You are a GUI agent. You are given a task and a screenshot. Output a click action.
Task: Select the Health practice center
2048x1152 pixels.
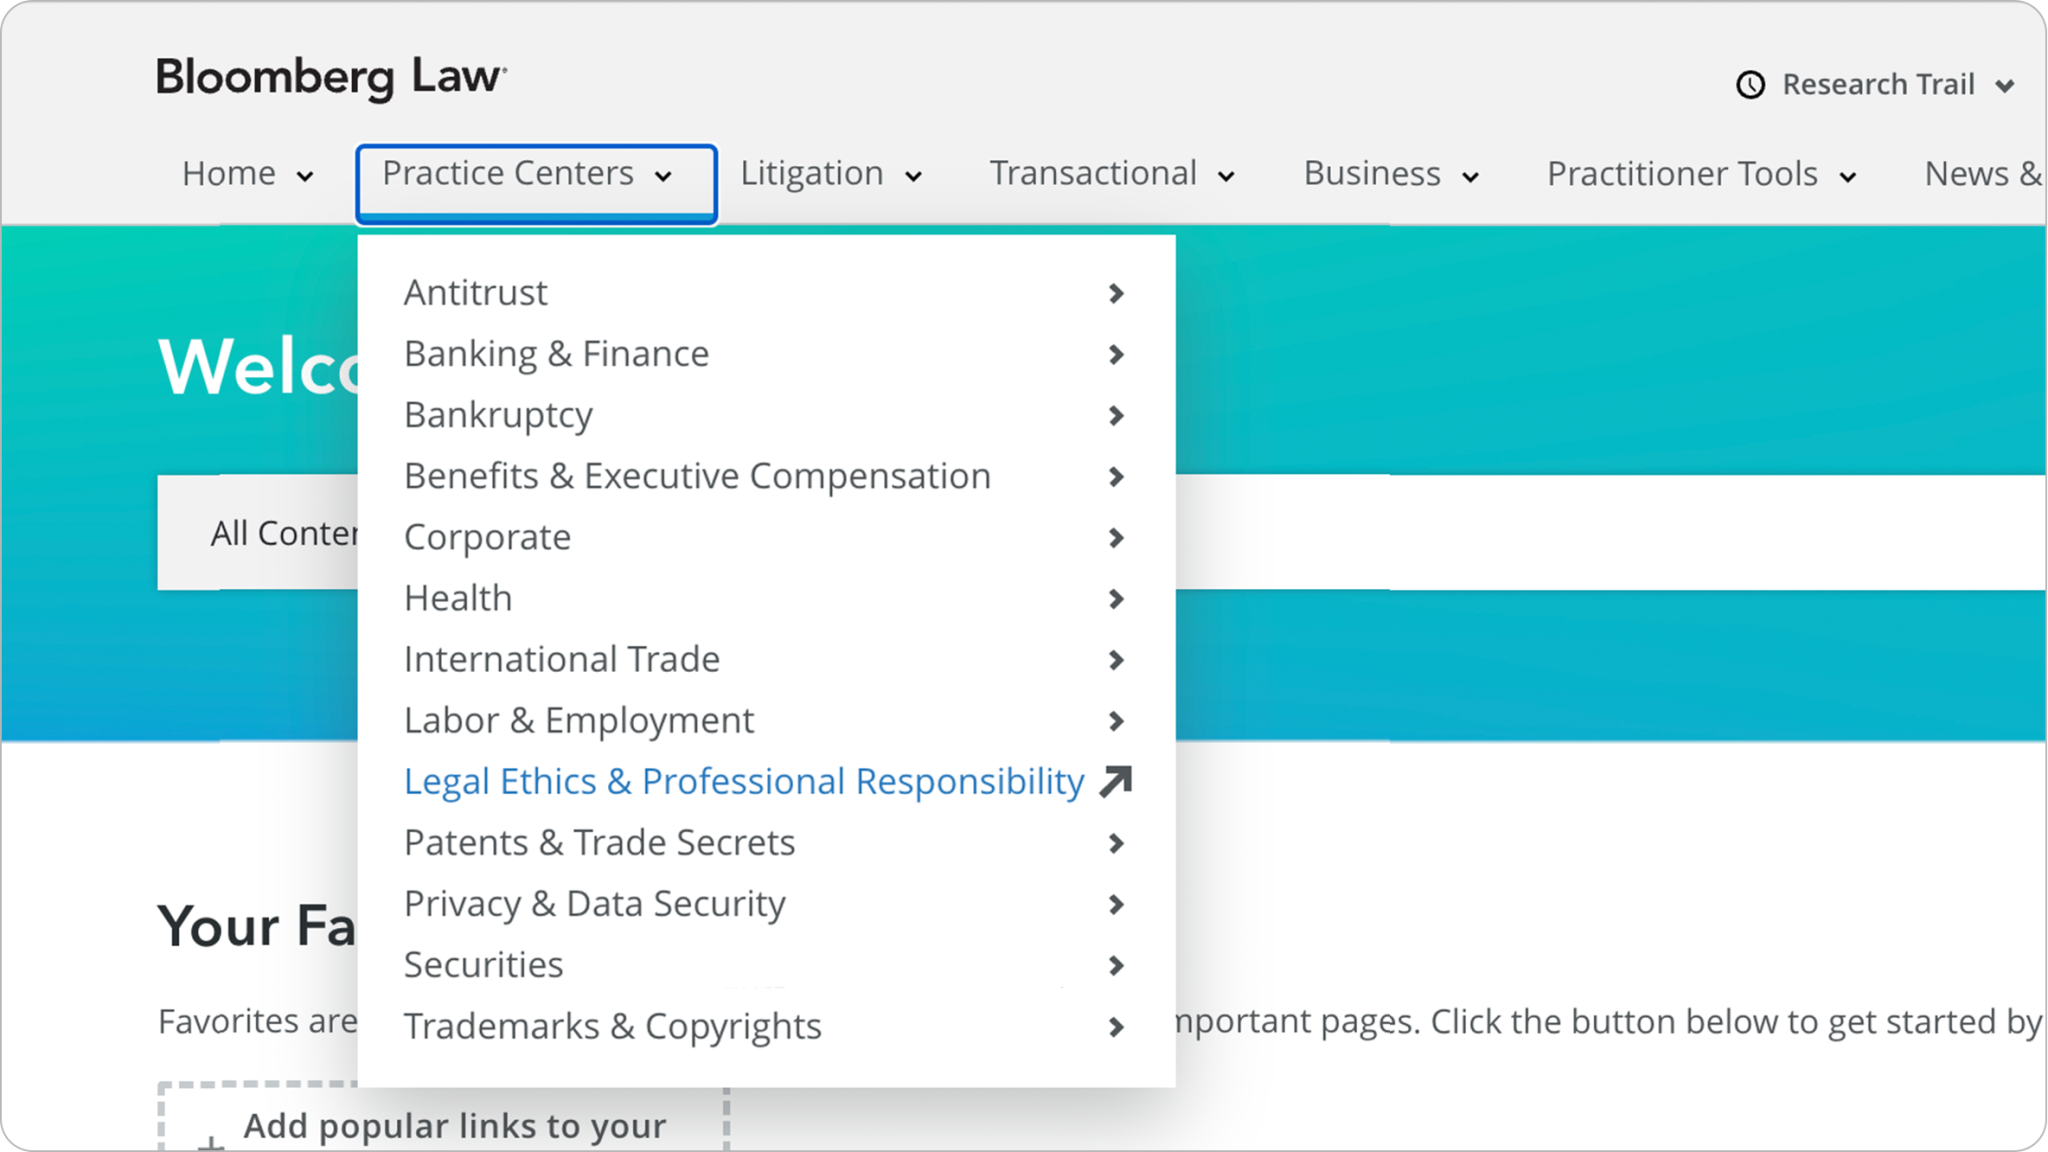coord(458,598)
